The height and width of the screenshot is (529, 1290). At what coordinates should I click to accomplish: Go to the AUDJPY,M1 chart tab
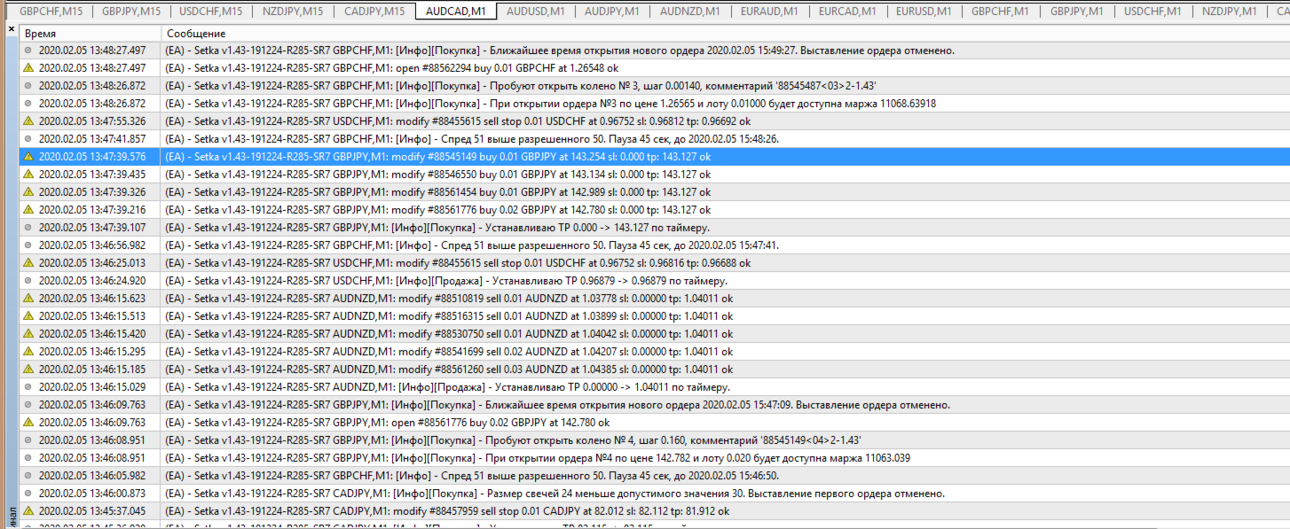click(x=612, y=11)
